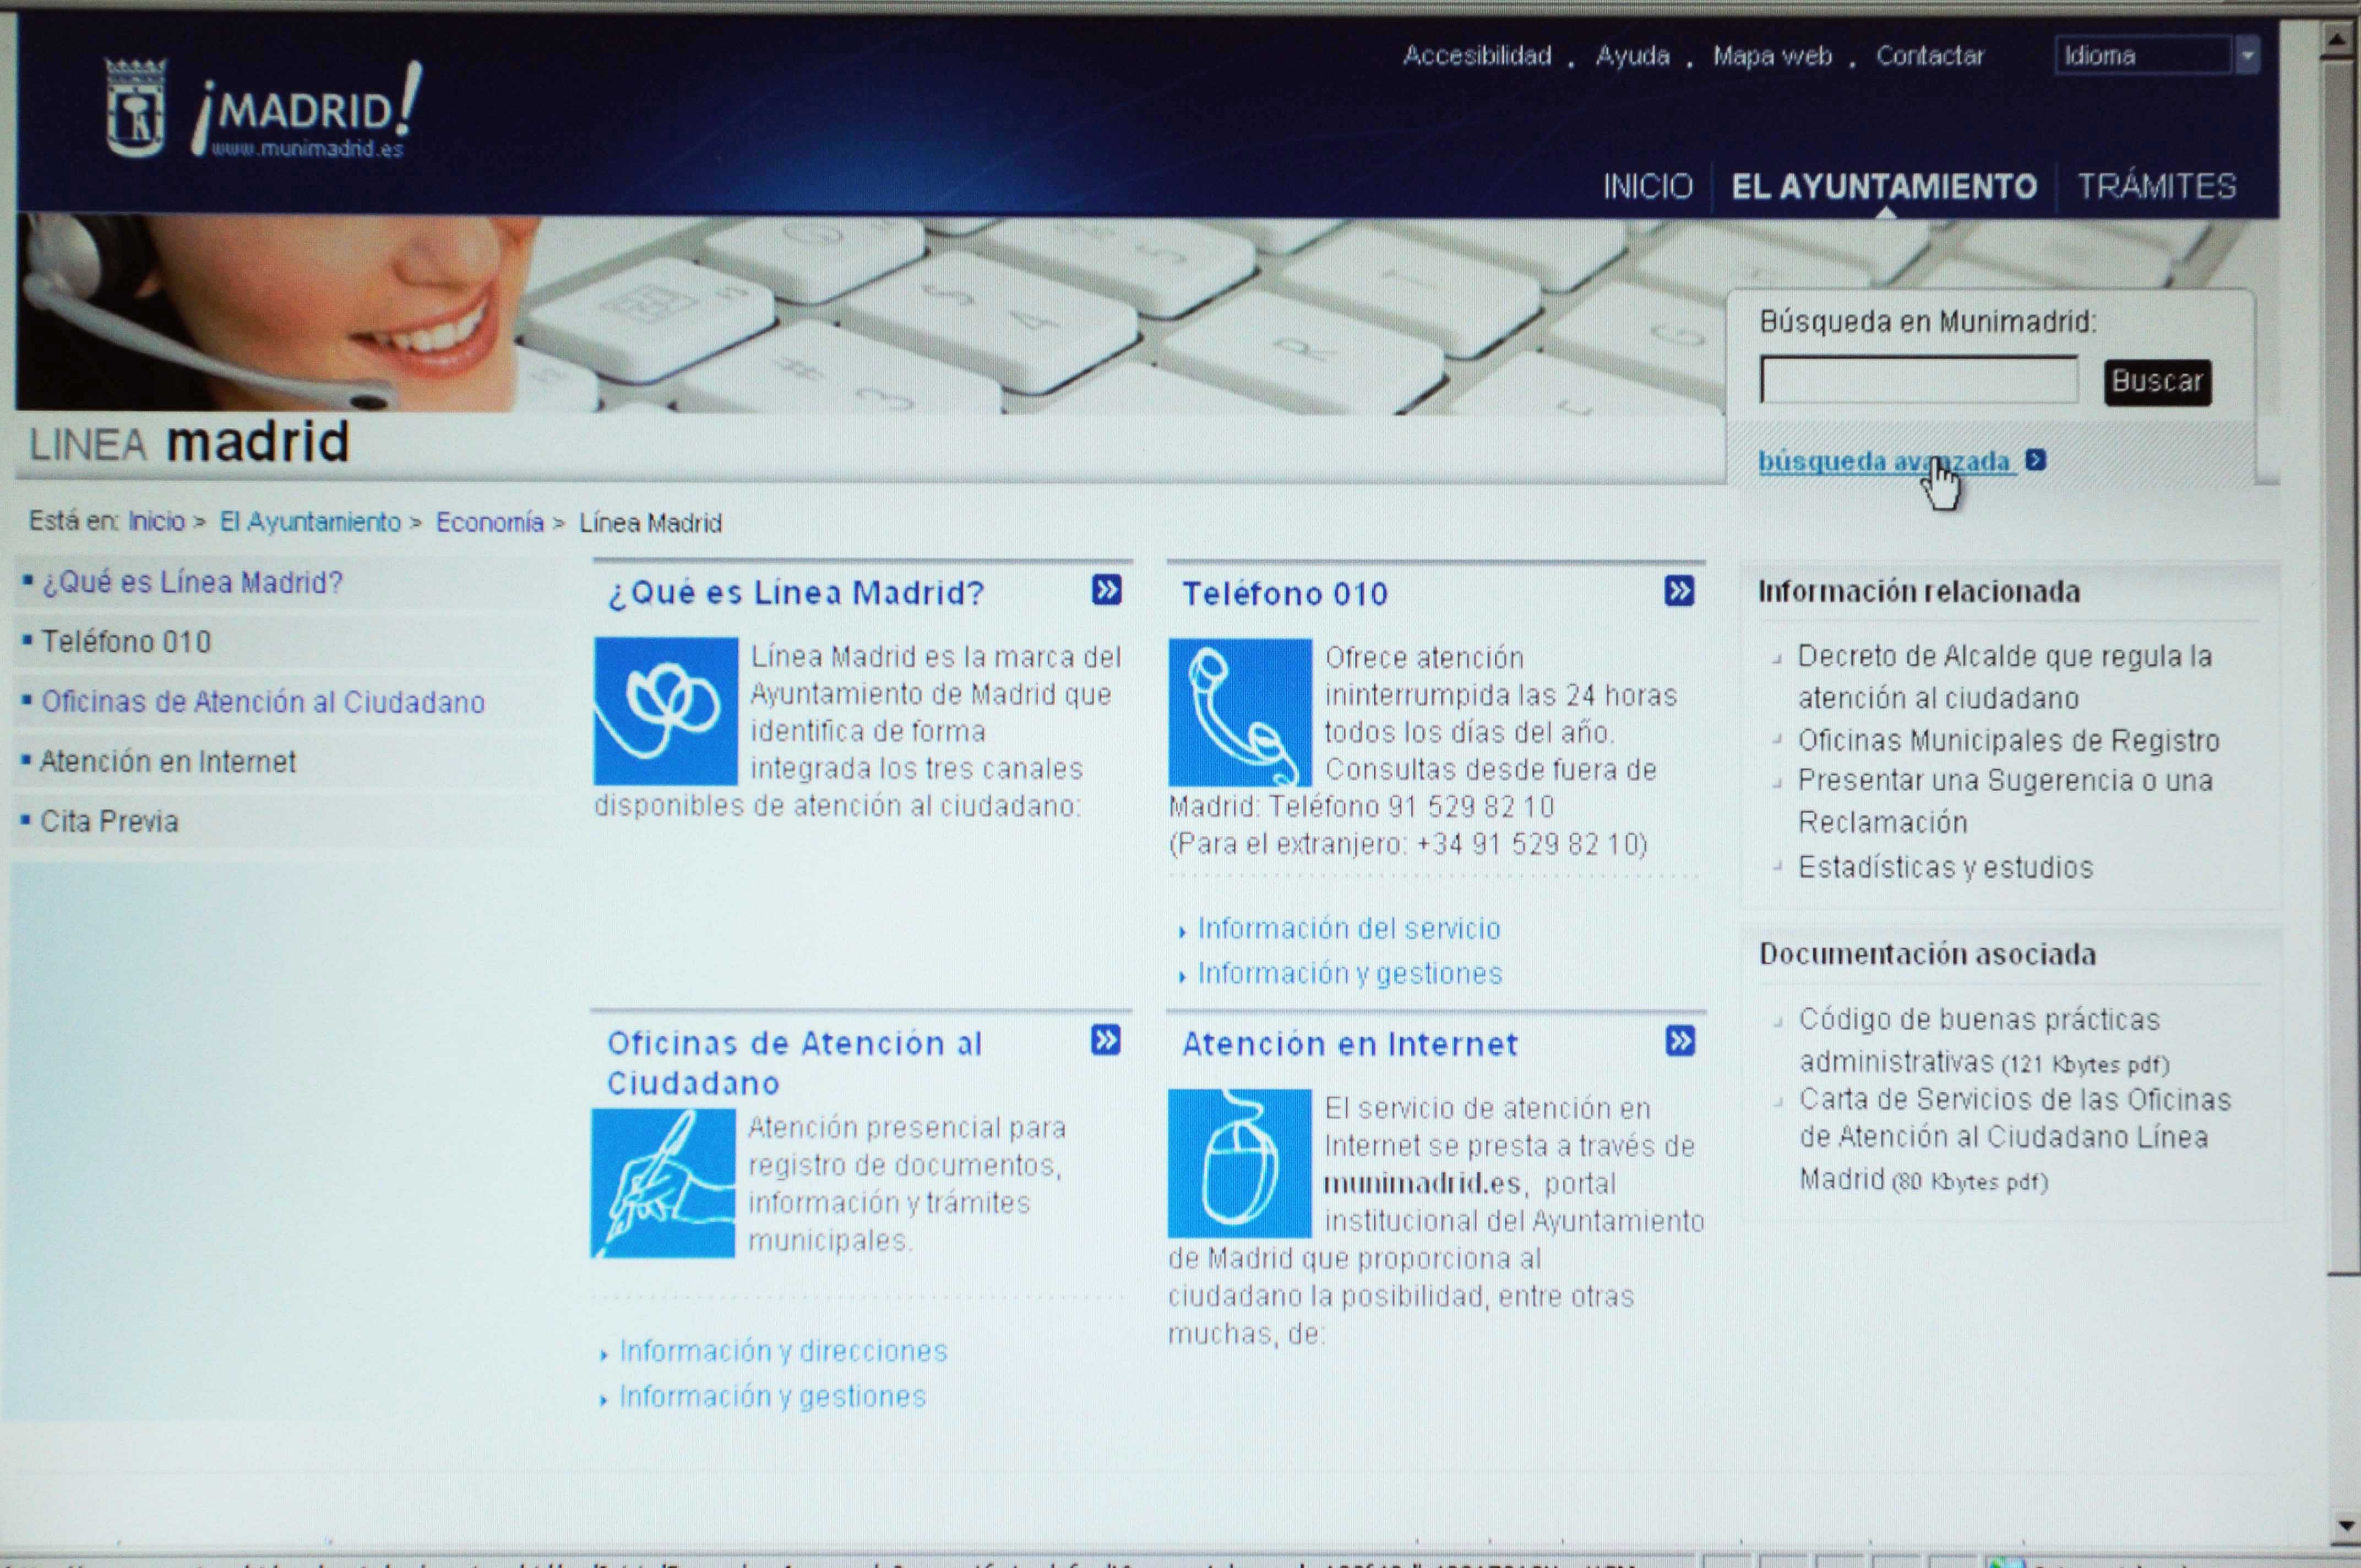
Task: Click the telephone handset icon image
Action: [x=1240, y=712]
